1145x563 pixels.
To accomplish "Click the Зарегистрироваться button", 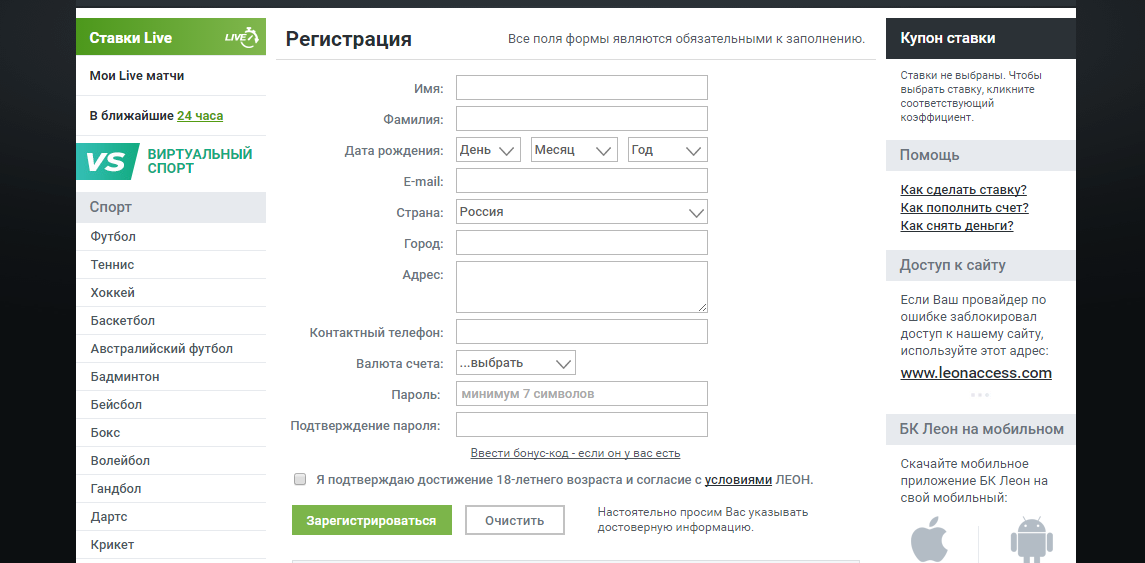I will (x=372, y=521).
